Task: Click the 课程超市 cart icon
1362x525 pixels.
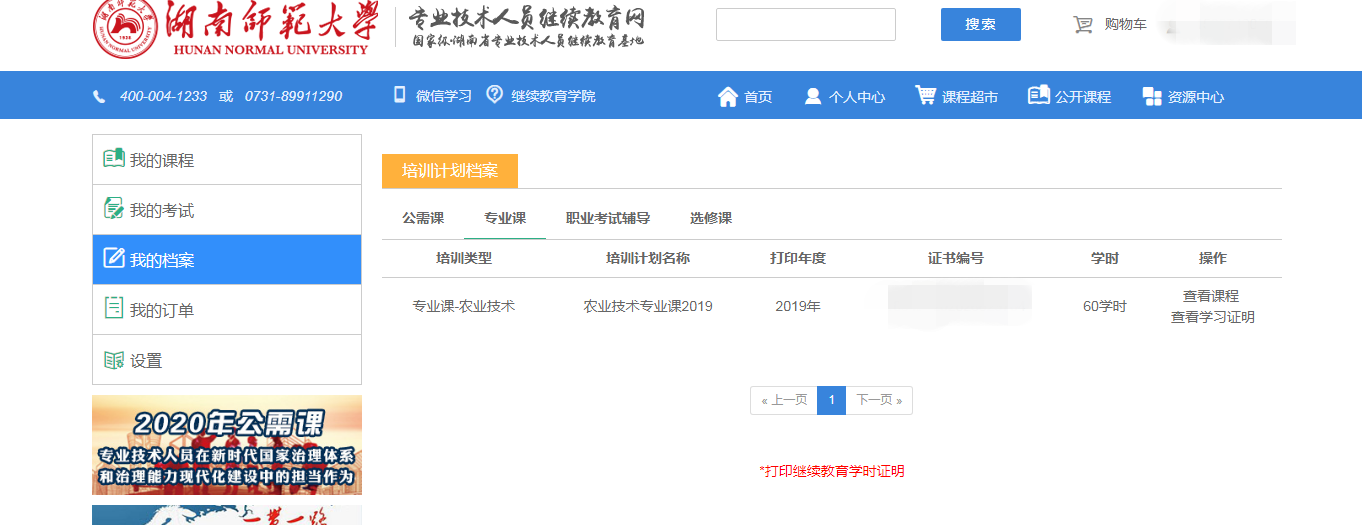Action: tap(925, 96)
